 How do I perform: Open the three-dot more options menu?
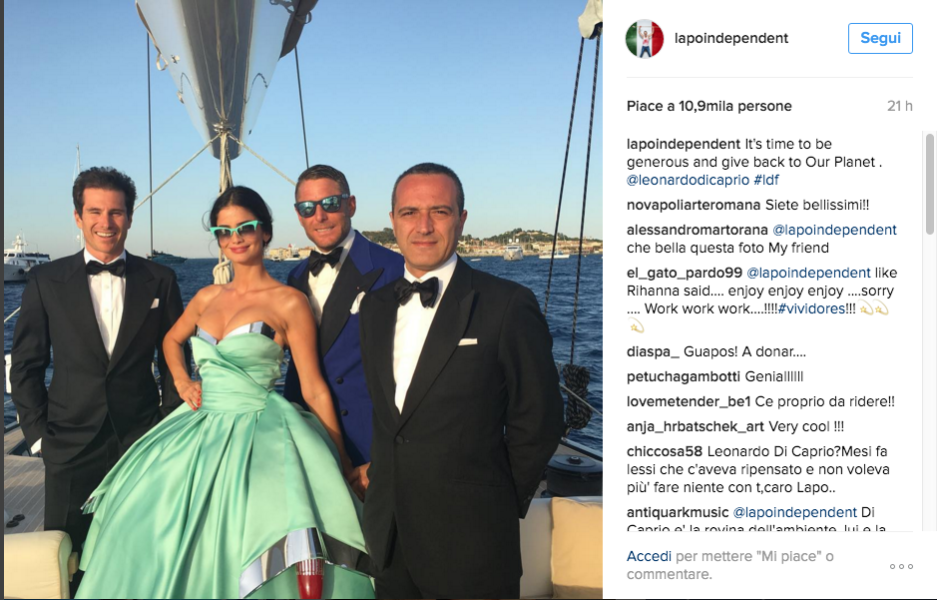[x=901, y=566]
